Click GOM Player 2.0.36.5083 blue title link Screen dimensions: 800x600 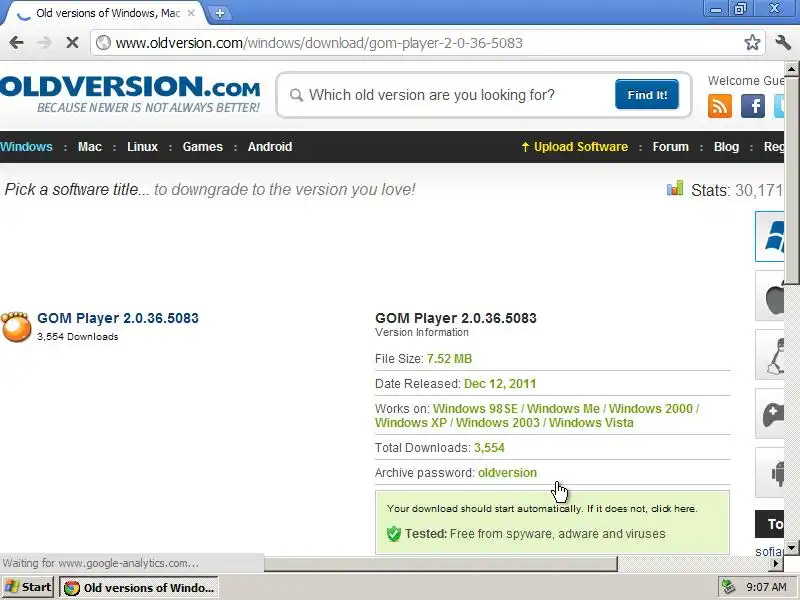tap(118, 318)
